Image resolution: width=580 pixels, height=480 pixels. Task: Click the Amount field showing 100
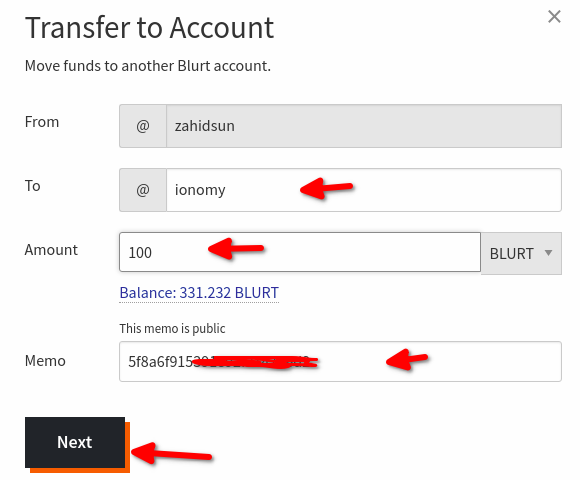point(300,252)
